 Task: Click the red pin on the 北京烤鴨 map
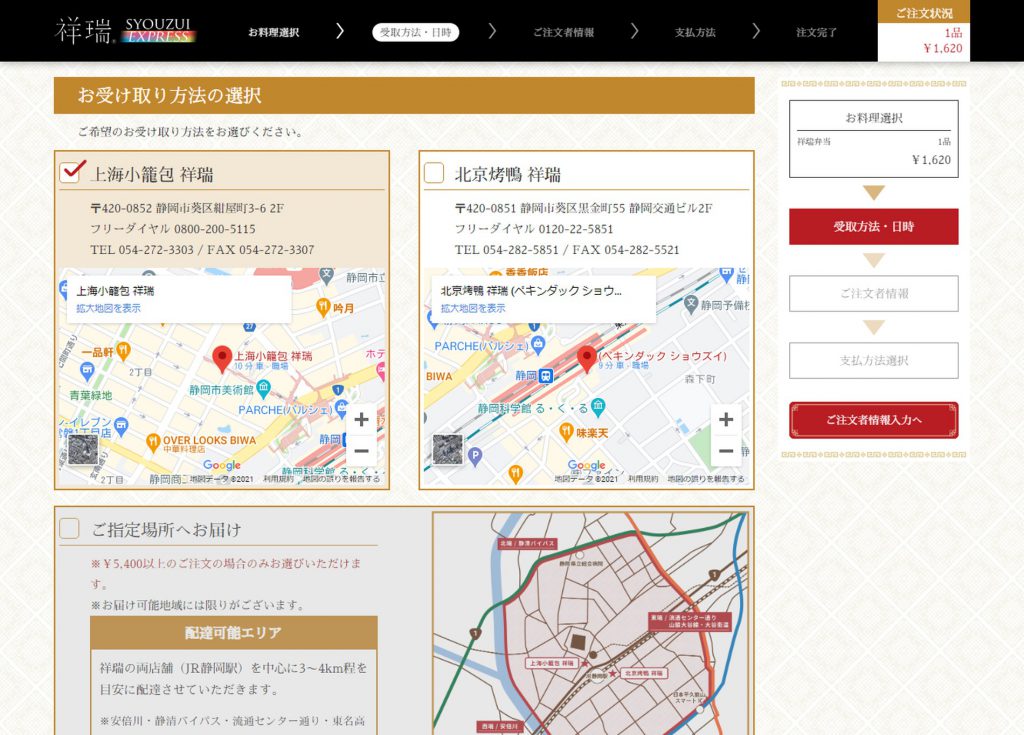point(586,359)
